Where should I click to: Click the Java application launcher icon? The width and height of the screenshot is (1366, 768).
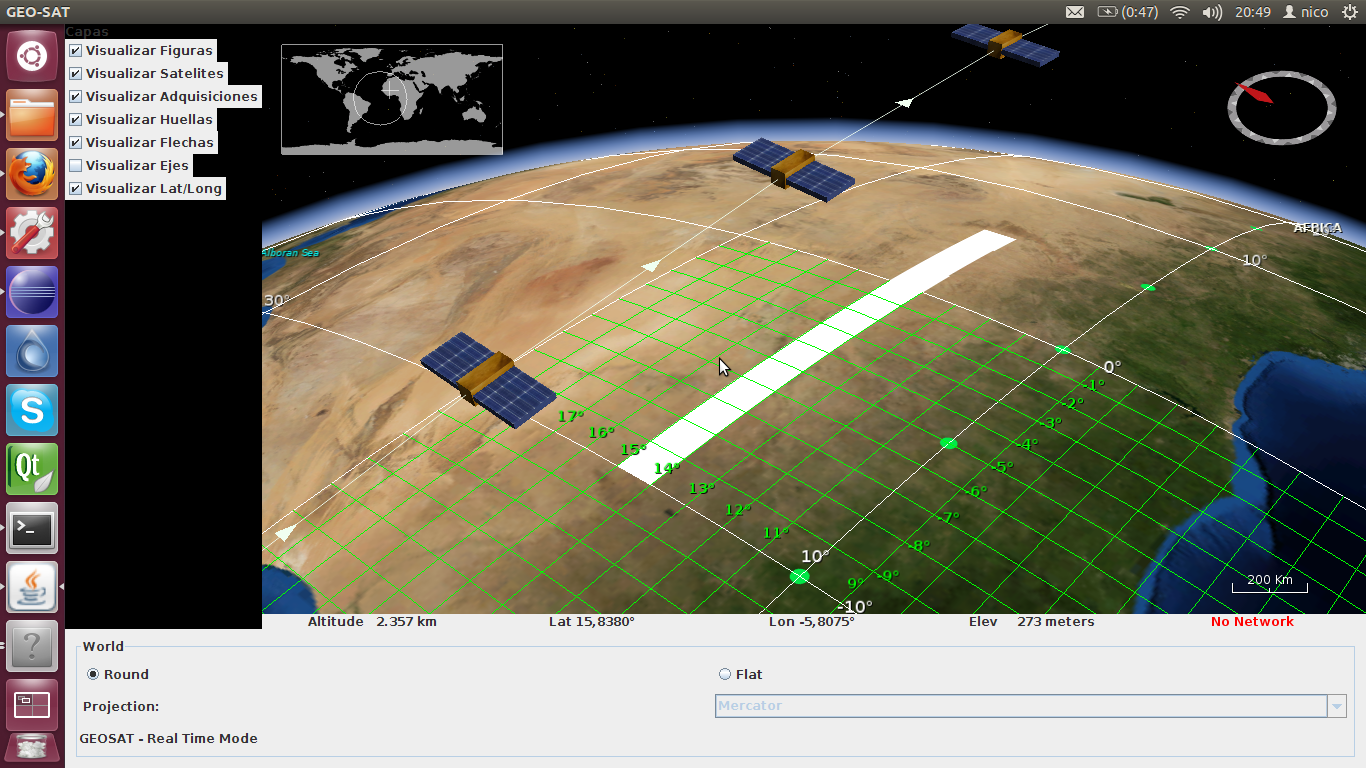coord(32,587)
